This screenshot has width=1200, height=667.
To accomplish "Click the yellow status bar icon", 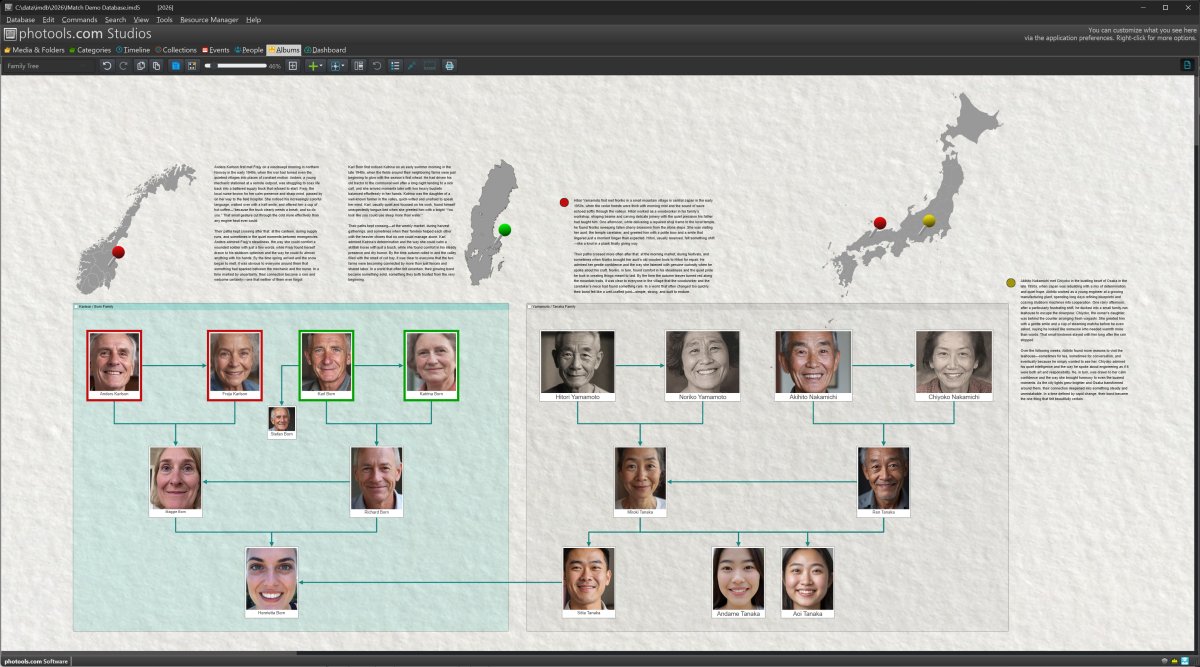I will tap(1173, 661).
